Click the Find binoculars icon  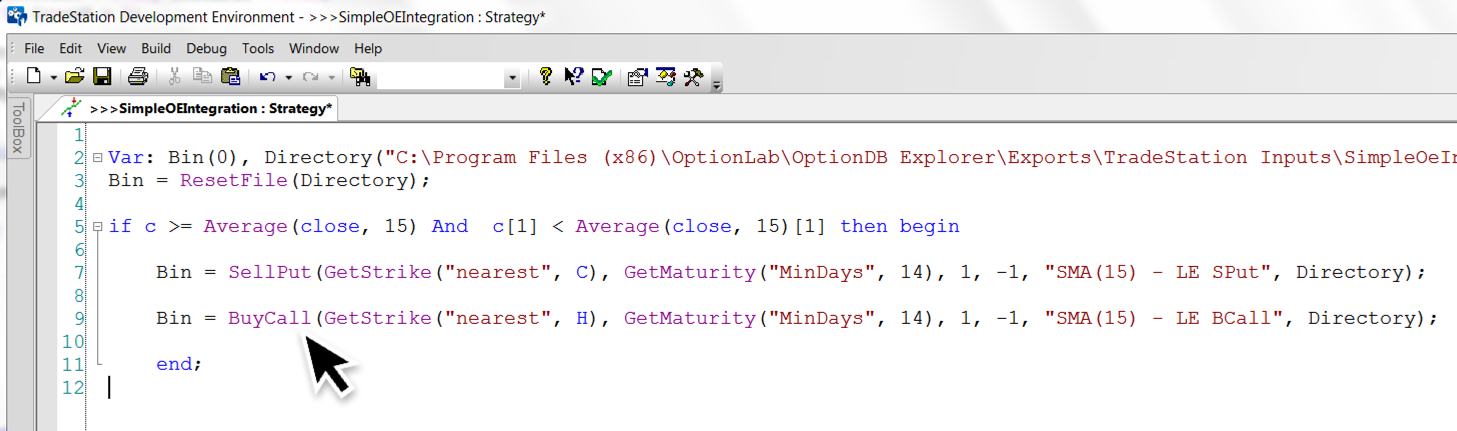(360, 77)
